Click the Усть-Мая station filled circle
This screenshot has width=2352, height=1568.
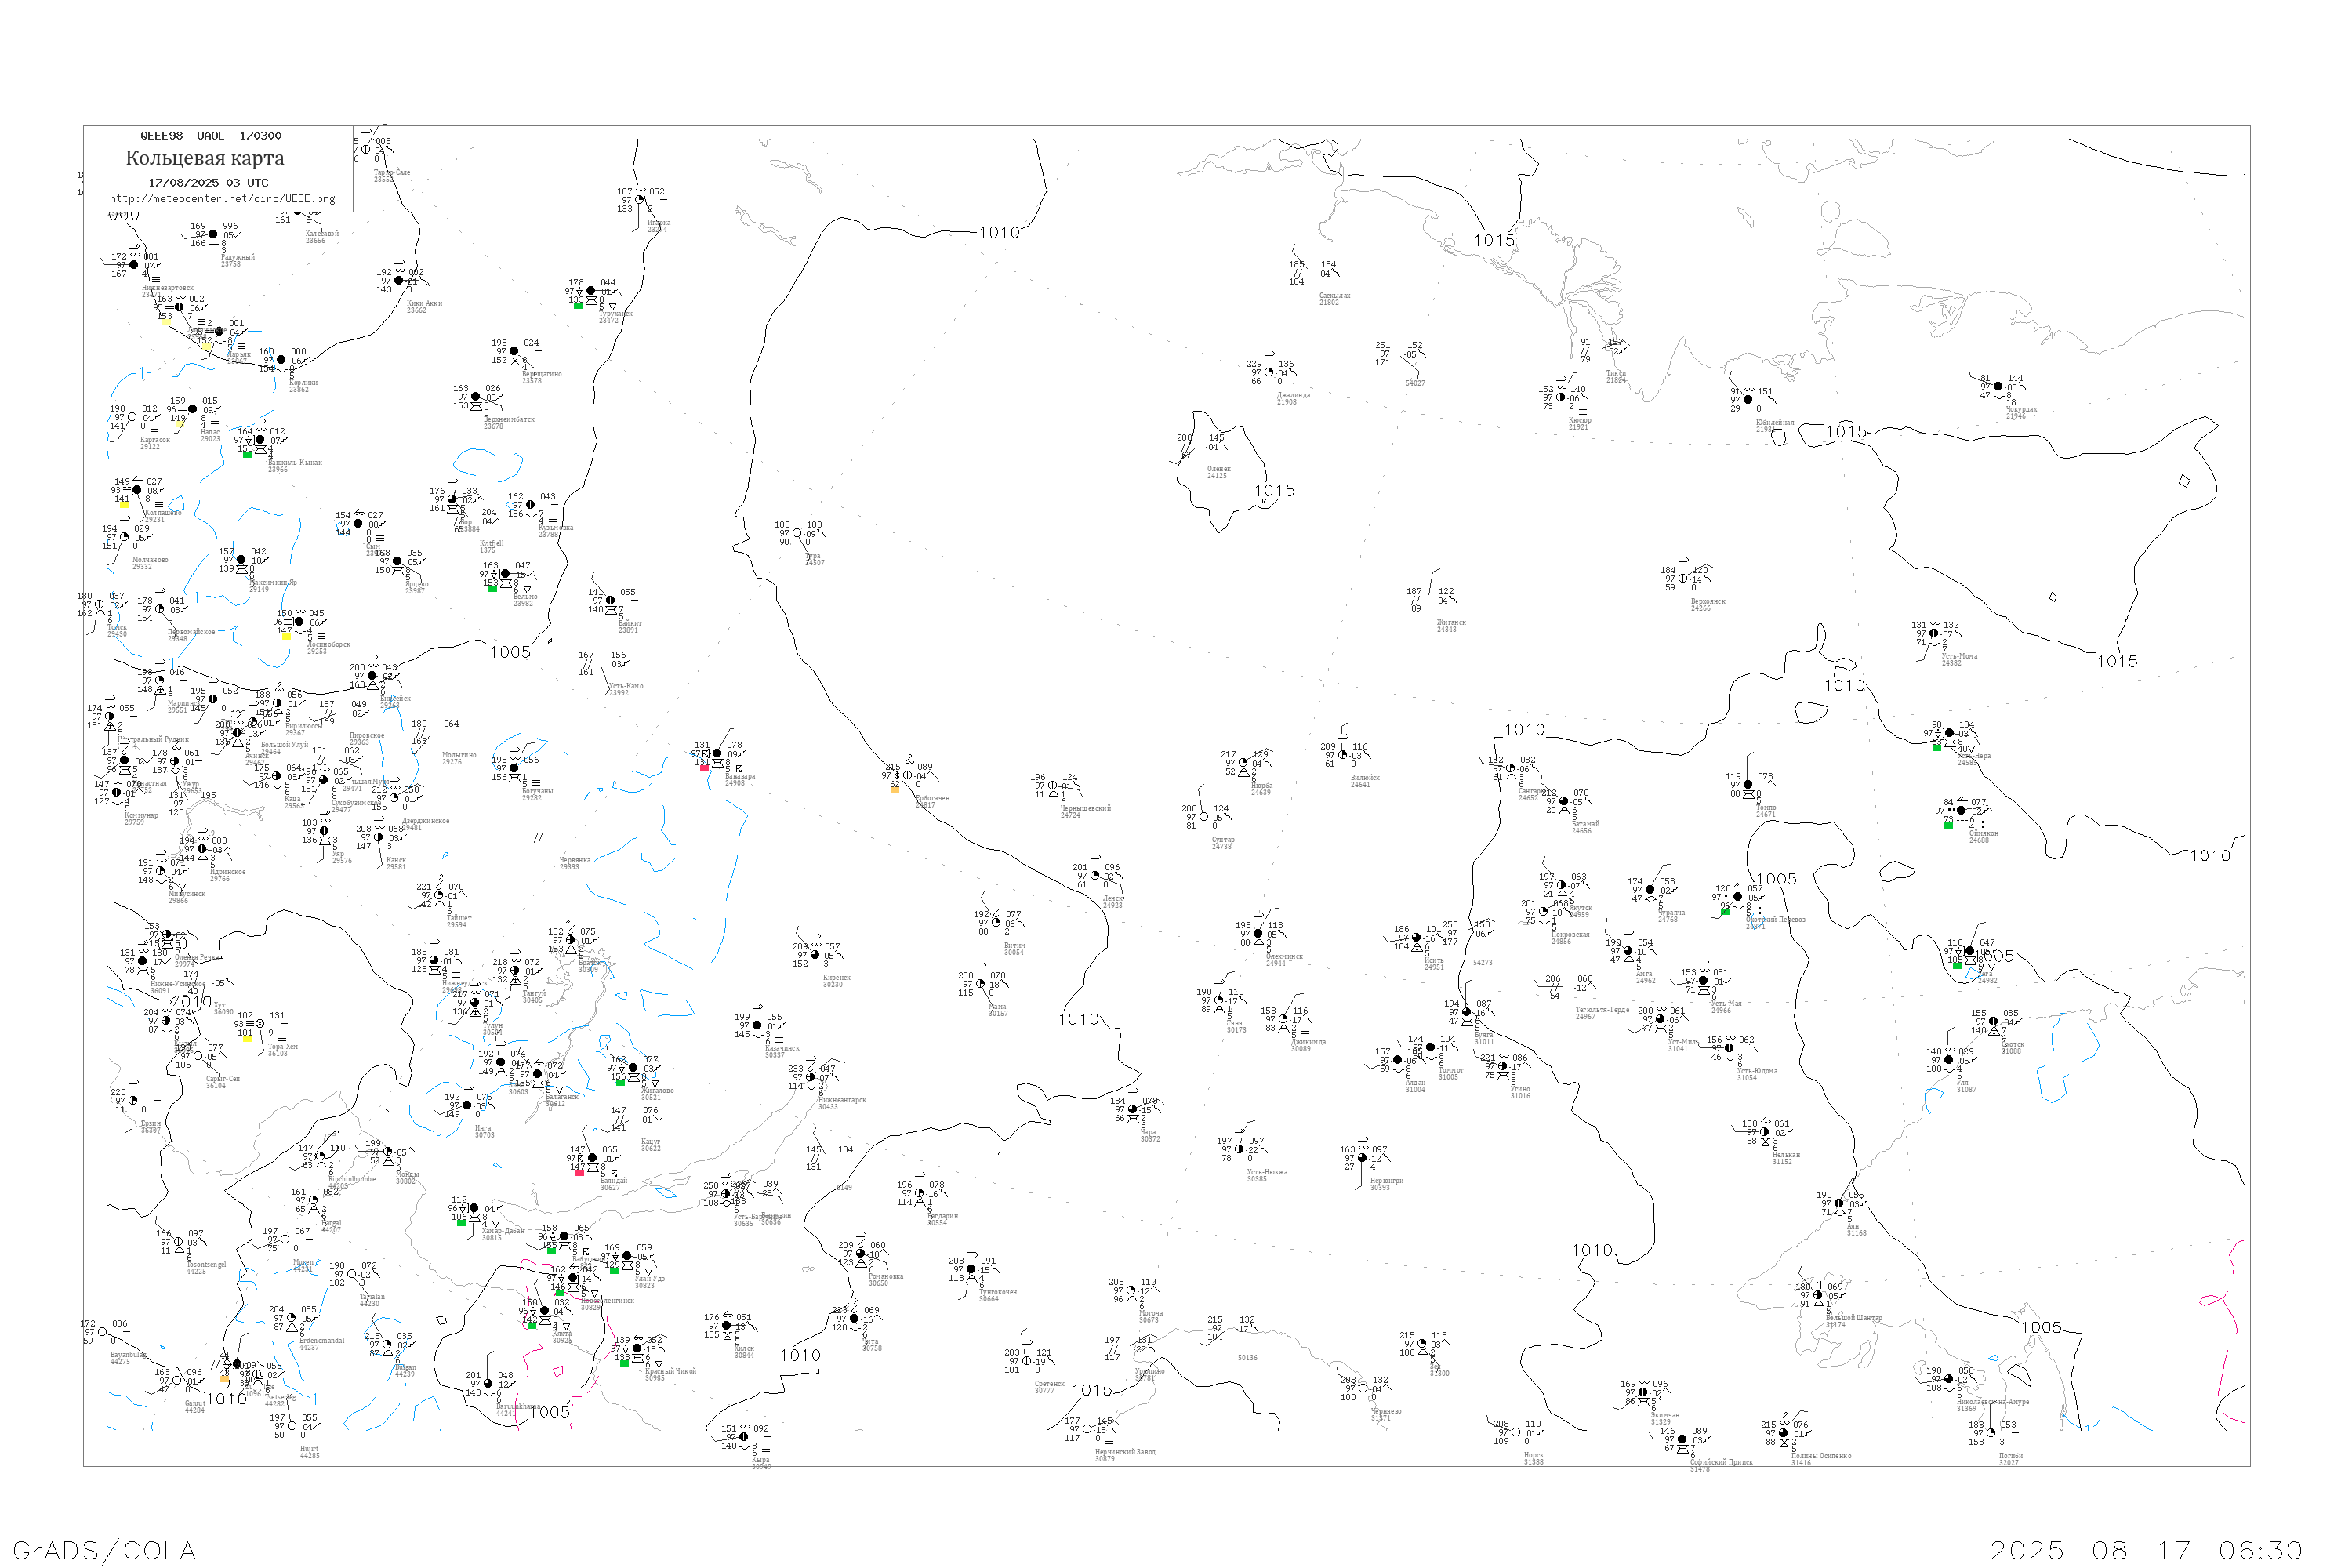click(x=1704, y=981)
